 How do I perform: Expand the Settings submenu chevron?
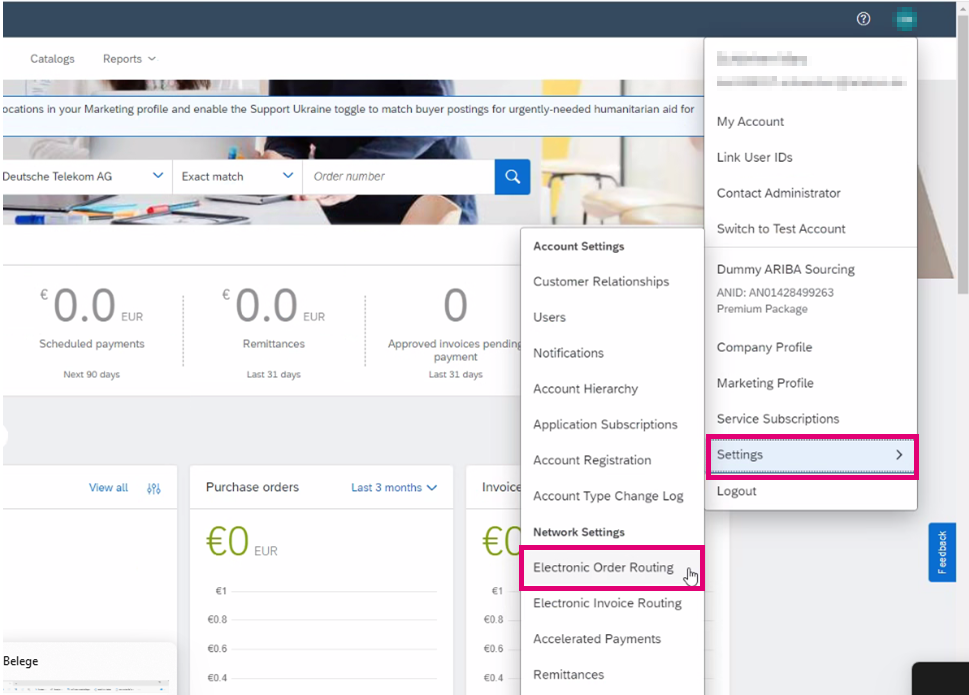[899, 455]
